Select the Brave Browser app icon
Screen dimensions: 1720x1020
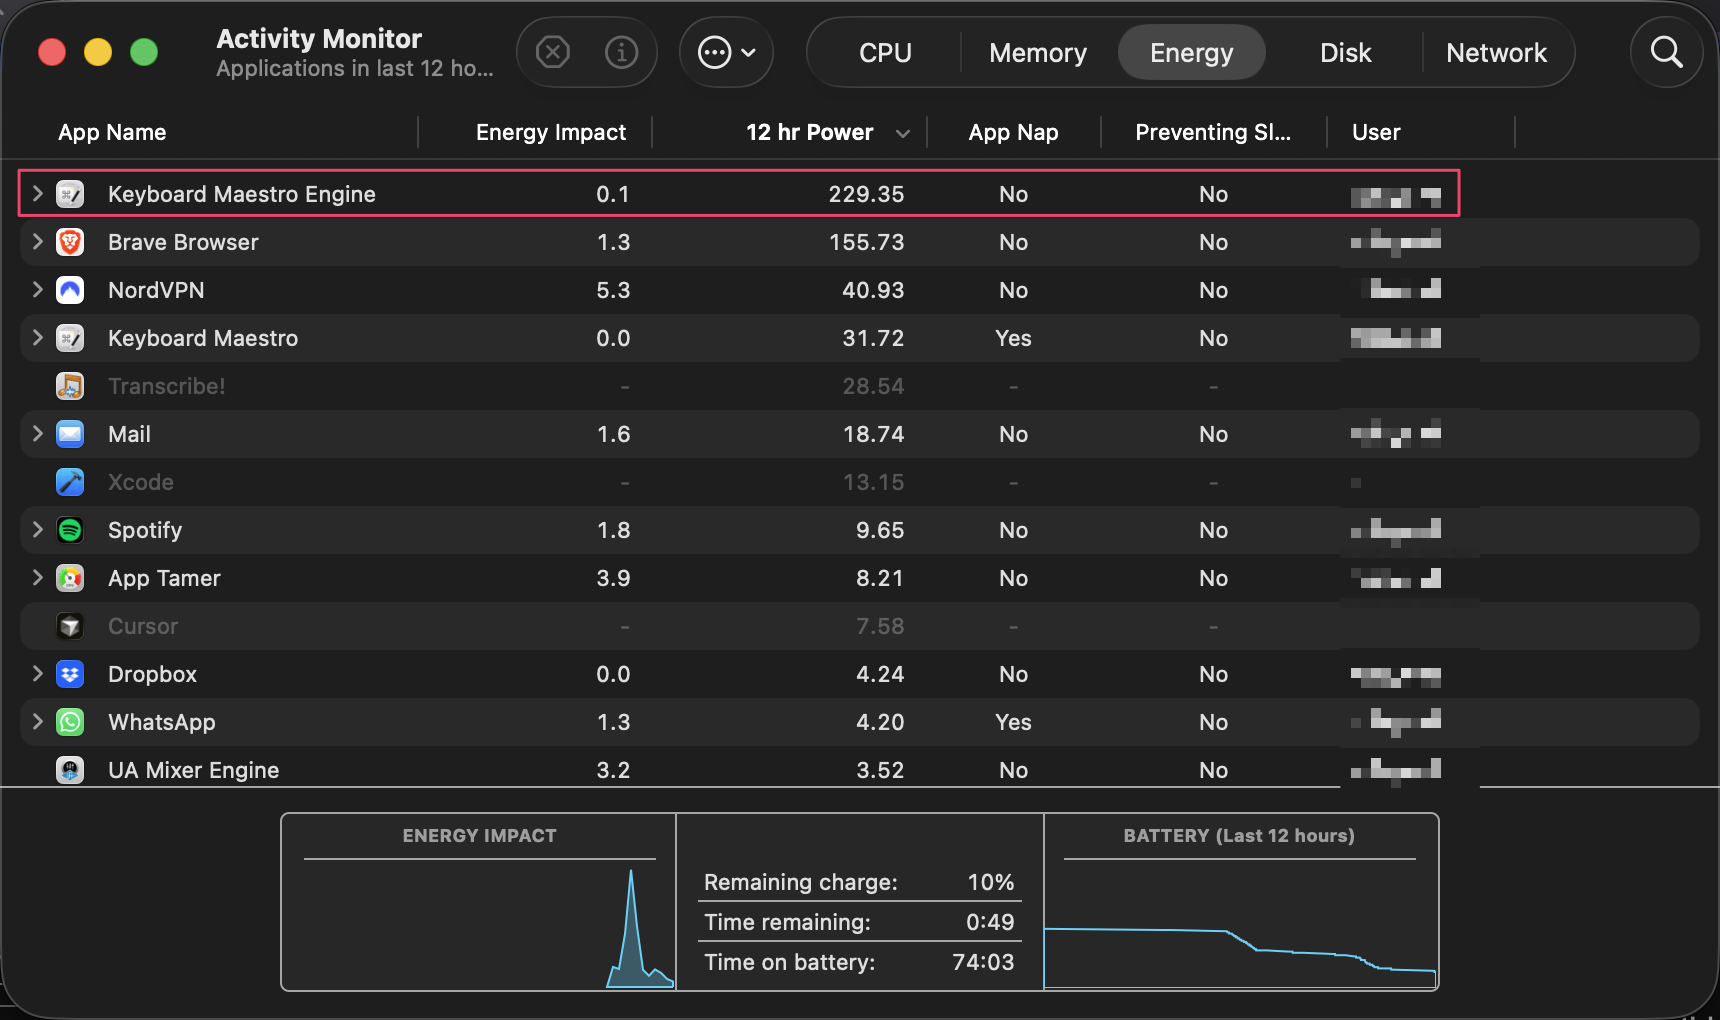tap(70, 242)
